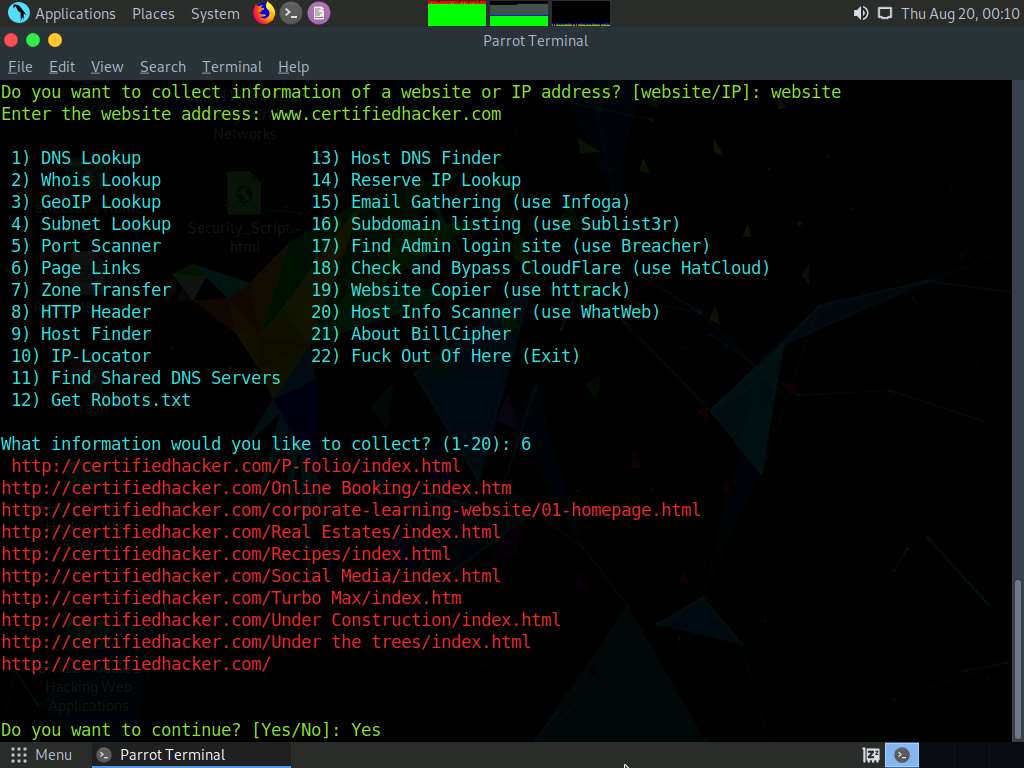Click the '2) Whois Lookup' line
The height and width of the screenshot is (768, 1024).
coord(86,180)
